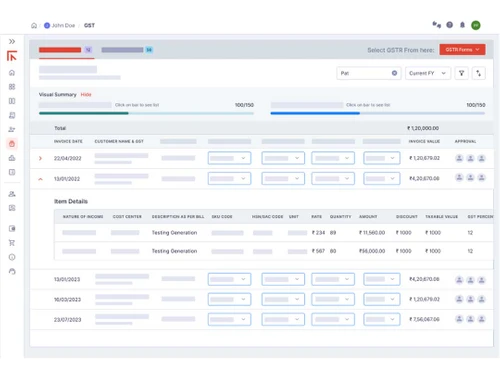Click the Total amount ₹ 1,20,000.00
500x375 pixels.
click(423, 128)
